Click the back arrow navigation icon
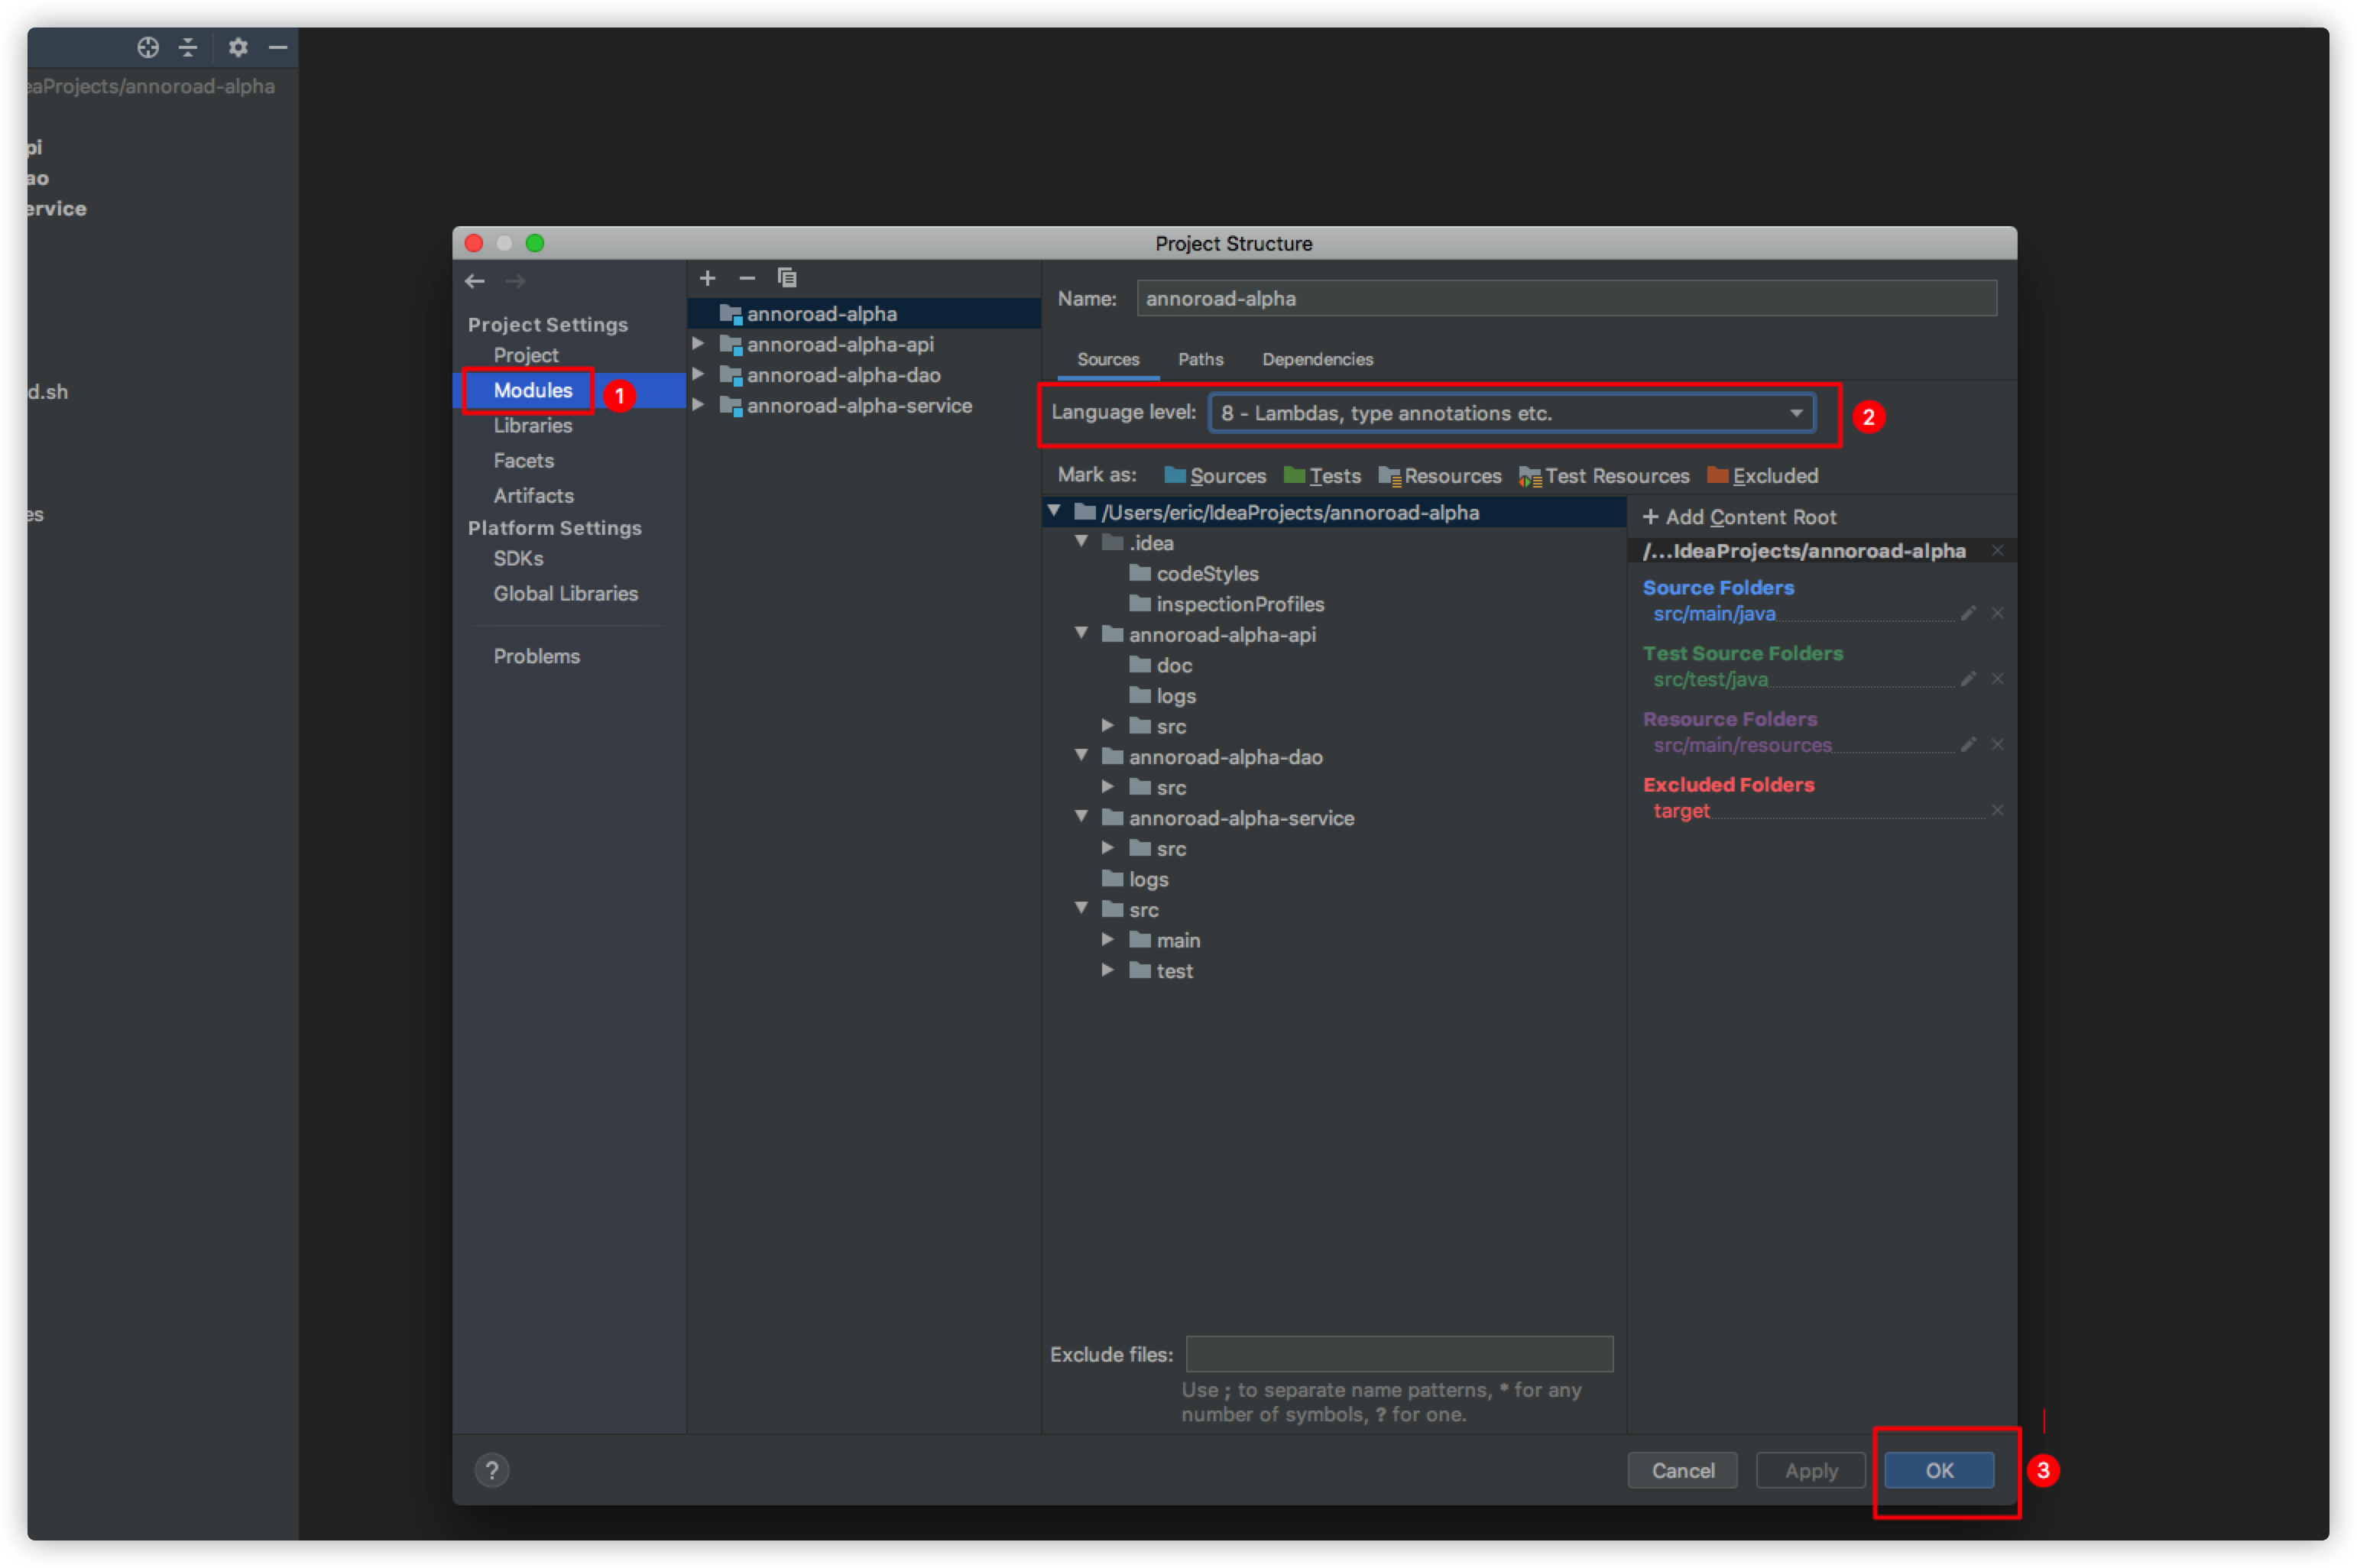2357x1568 pixels. coord(475,281)
